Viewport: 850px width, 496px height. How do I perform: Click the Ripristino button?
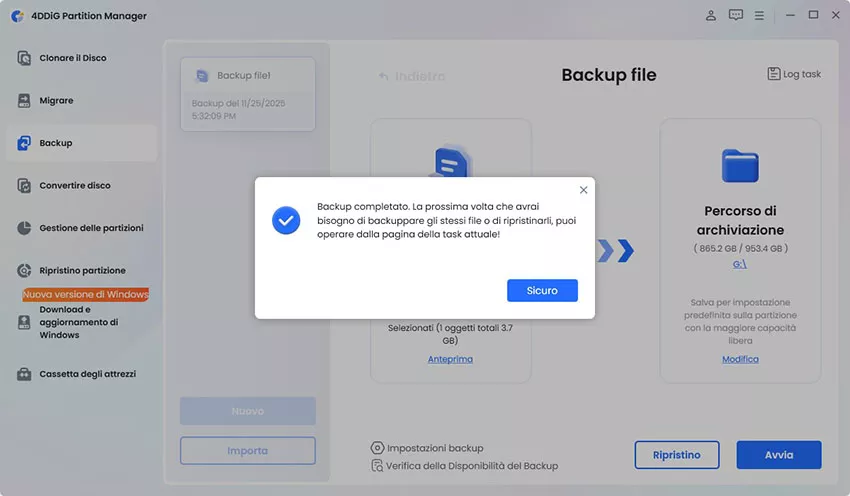click(x=677, y=455)
